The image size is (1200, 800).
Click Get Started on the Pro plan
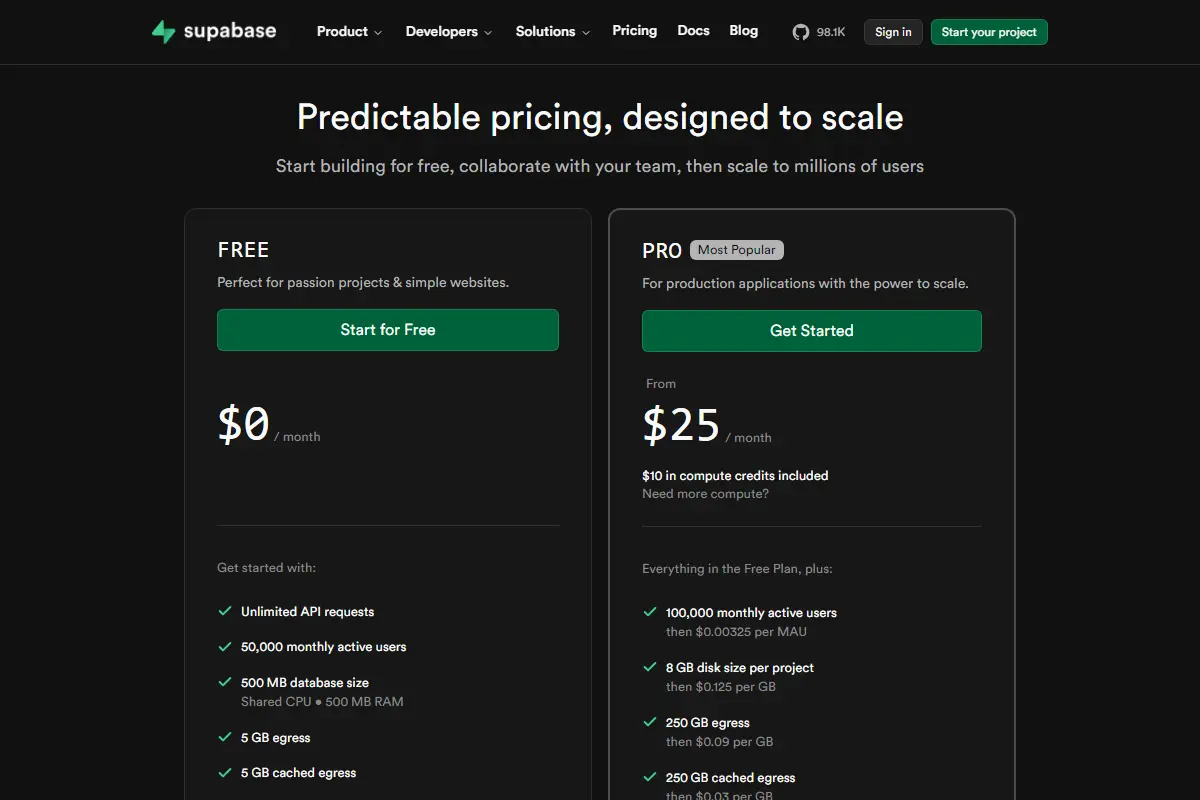pyautogui.click(x=811, y=330)
